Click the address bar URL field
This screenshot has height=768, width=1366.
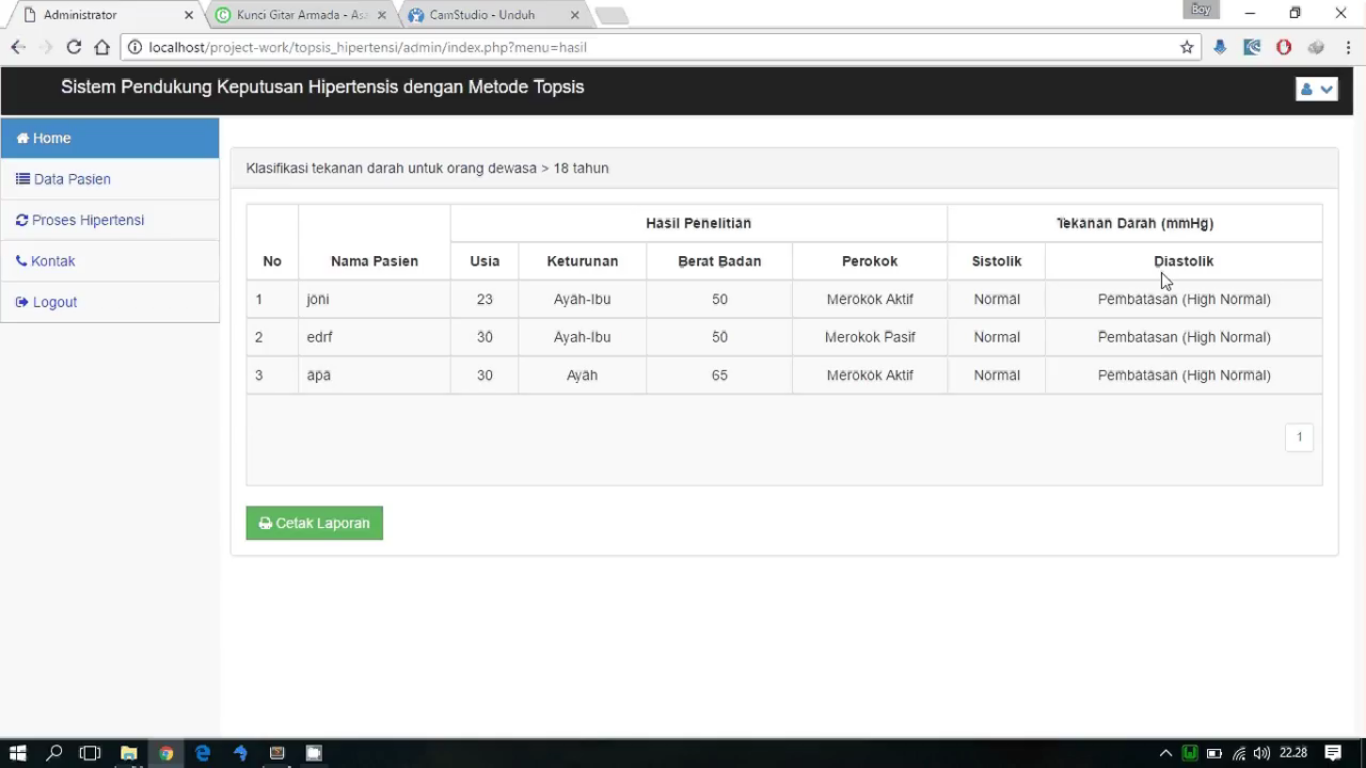(x=650, y=47)
